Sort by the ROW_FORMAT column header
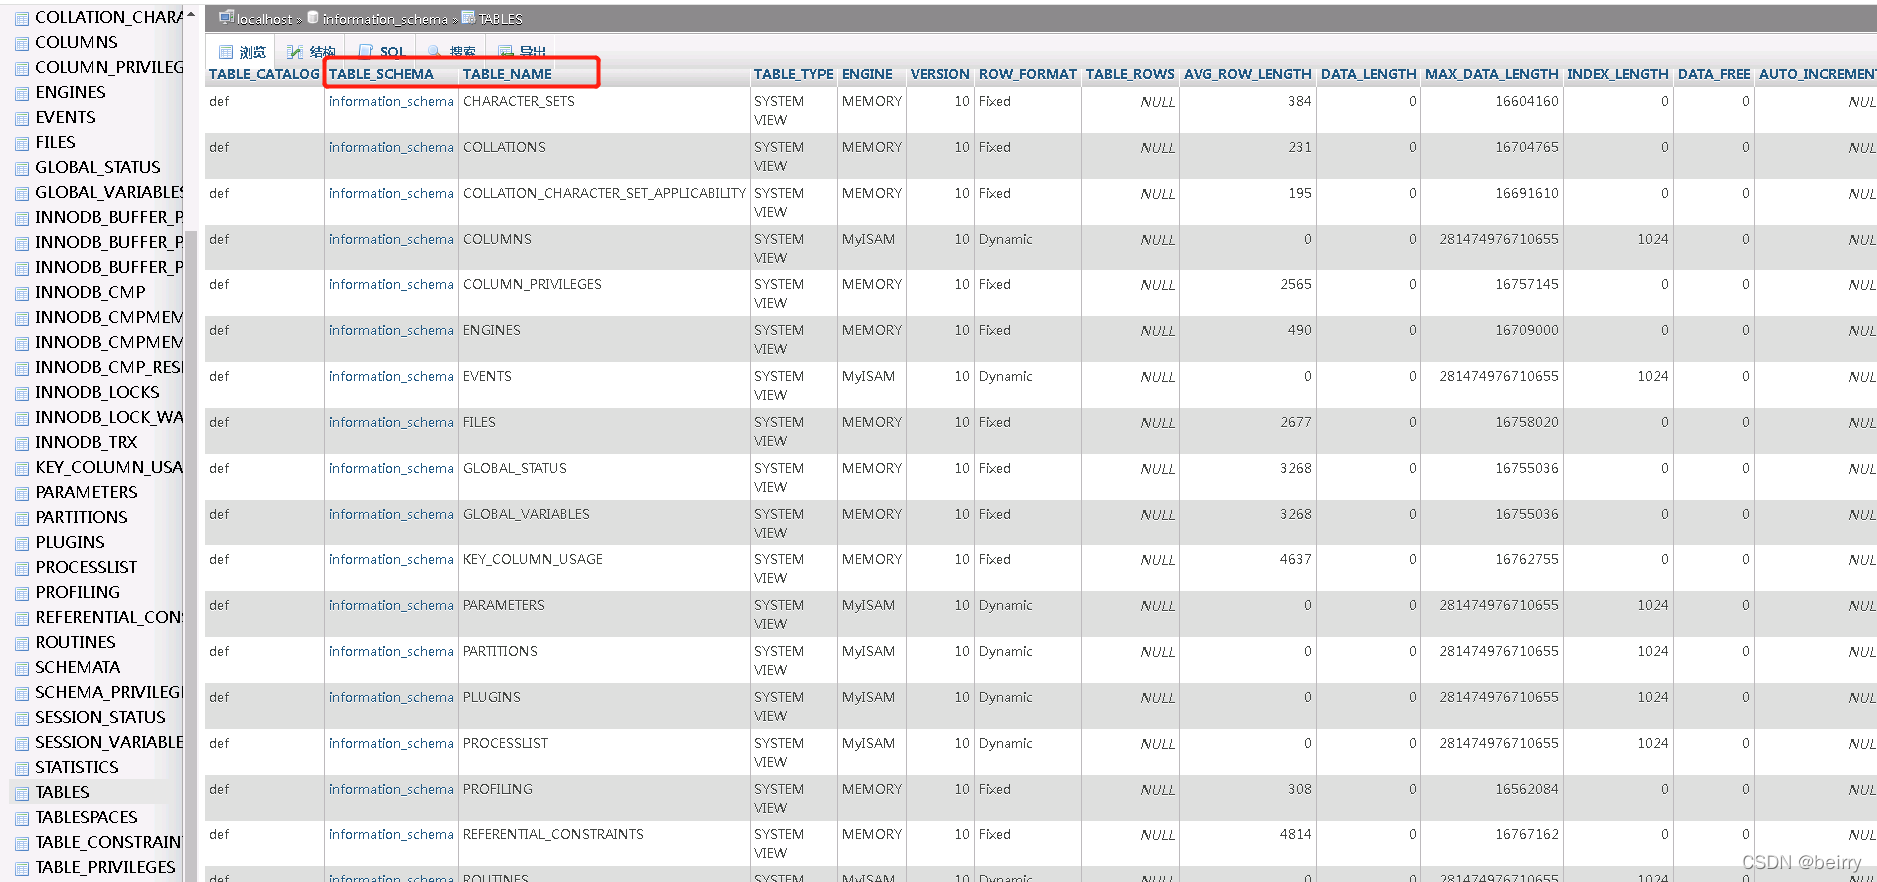This screenshot has height=882, width=1877. [x=1028, y=74]
